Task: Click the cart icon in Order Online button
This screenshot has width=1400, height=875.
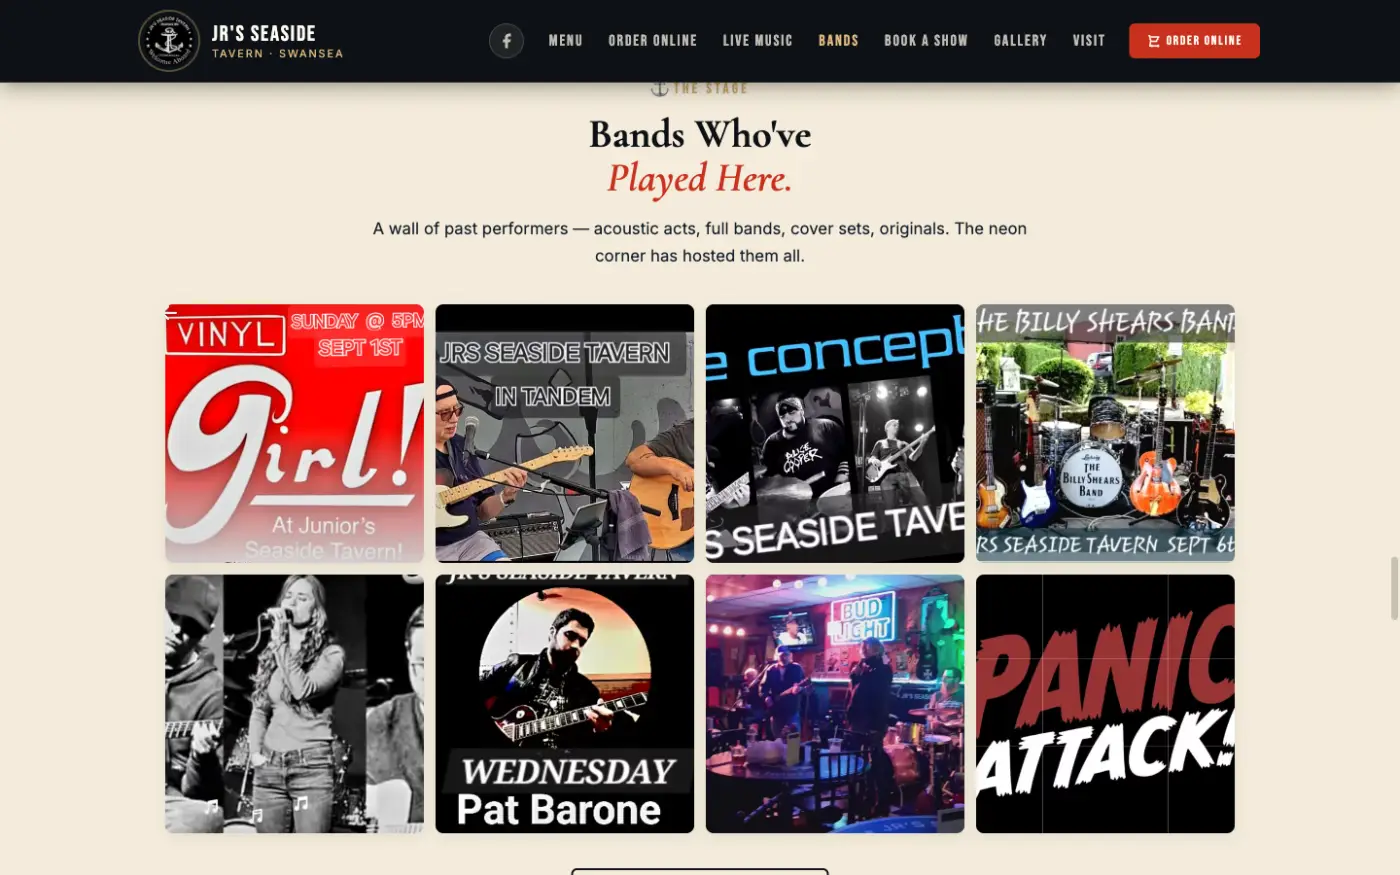Action: click(x=1154, y=41)
